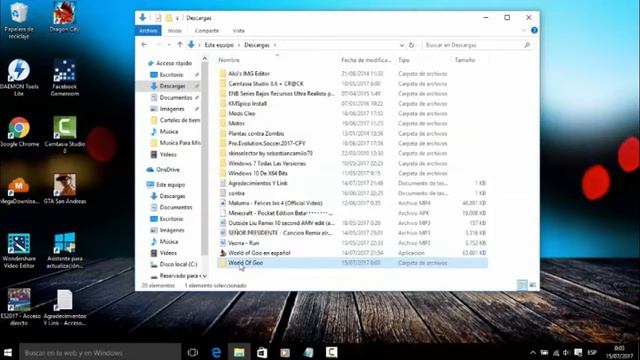Show hidden system tray icons chevron
Viewport: 640px width, 360px height.
pyautogui.click(x=533, y=353)
